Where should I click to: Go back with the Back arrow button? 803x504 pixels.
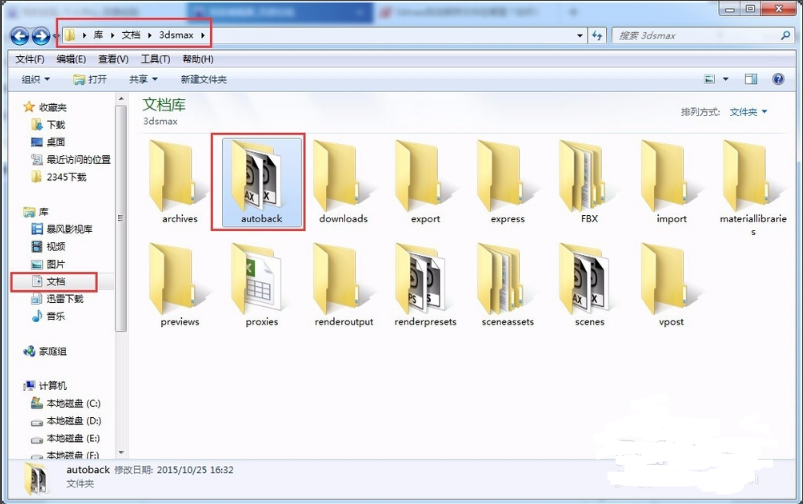click(19, 36)
